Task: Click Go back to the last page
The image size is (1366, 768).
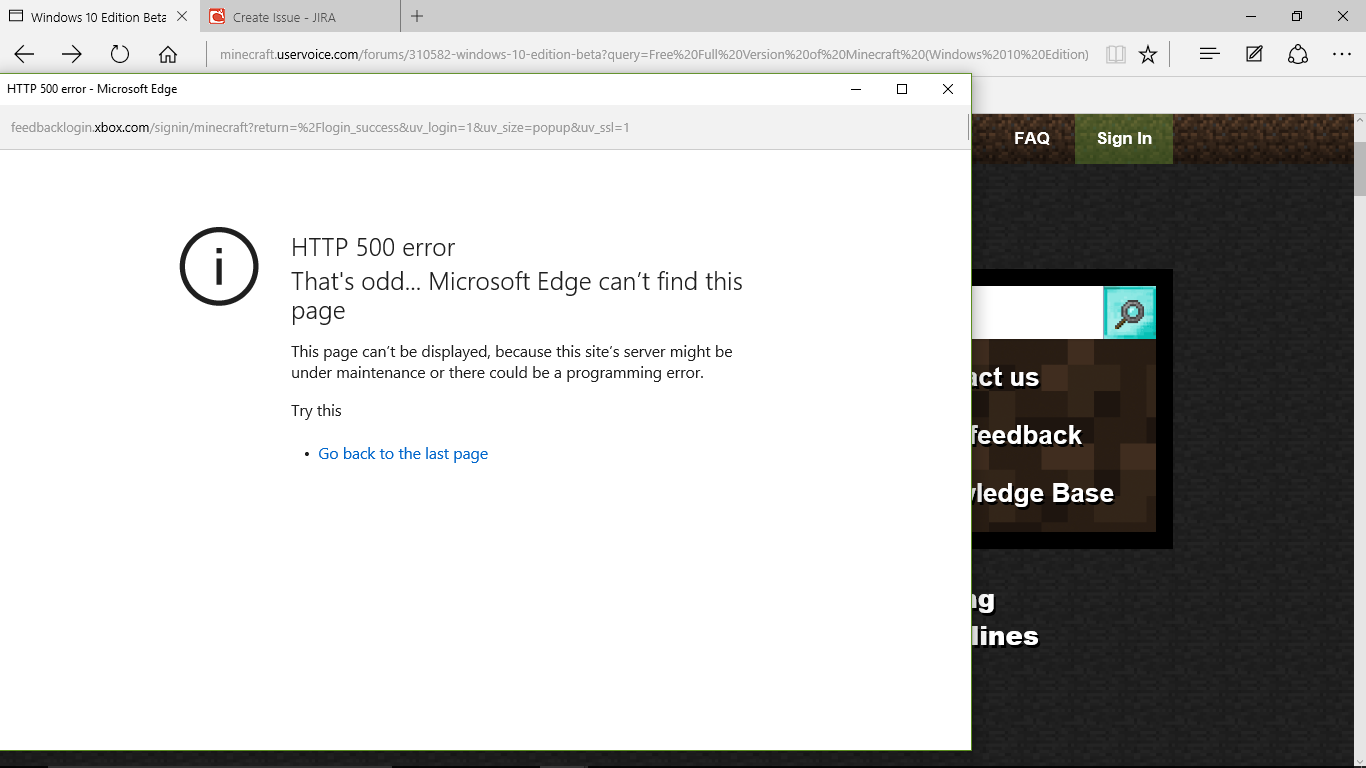Action: pos(403,454)
